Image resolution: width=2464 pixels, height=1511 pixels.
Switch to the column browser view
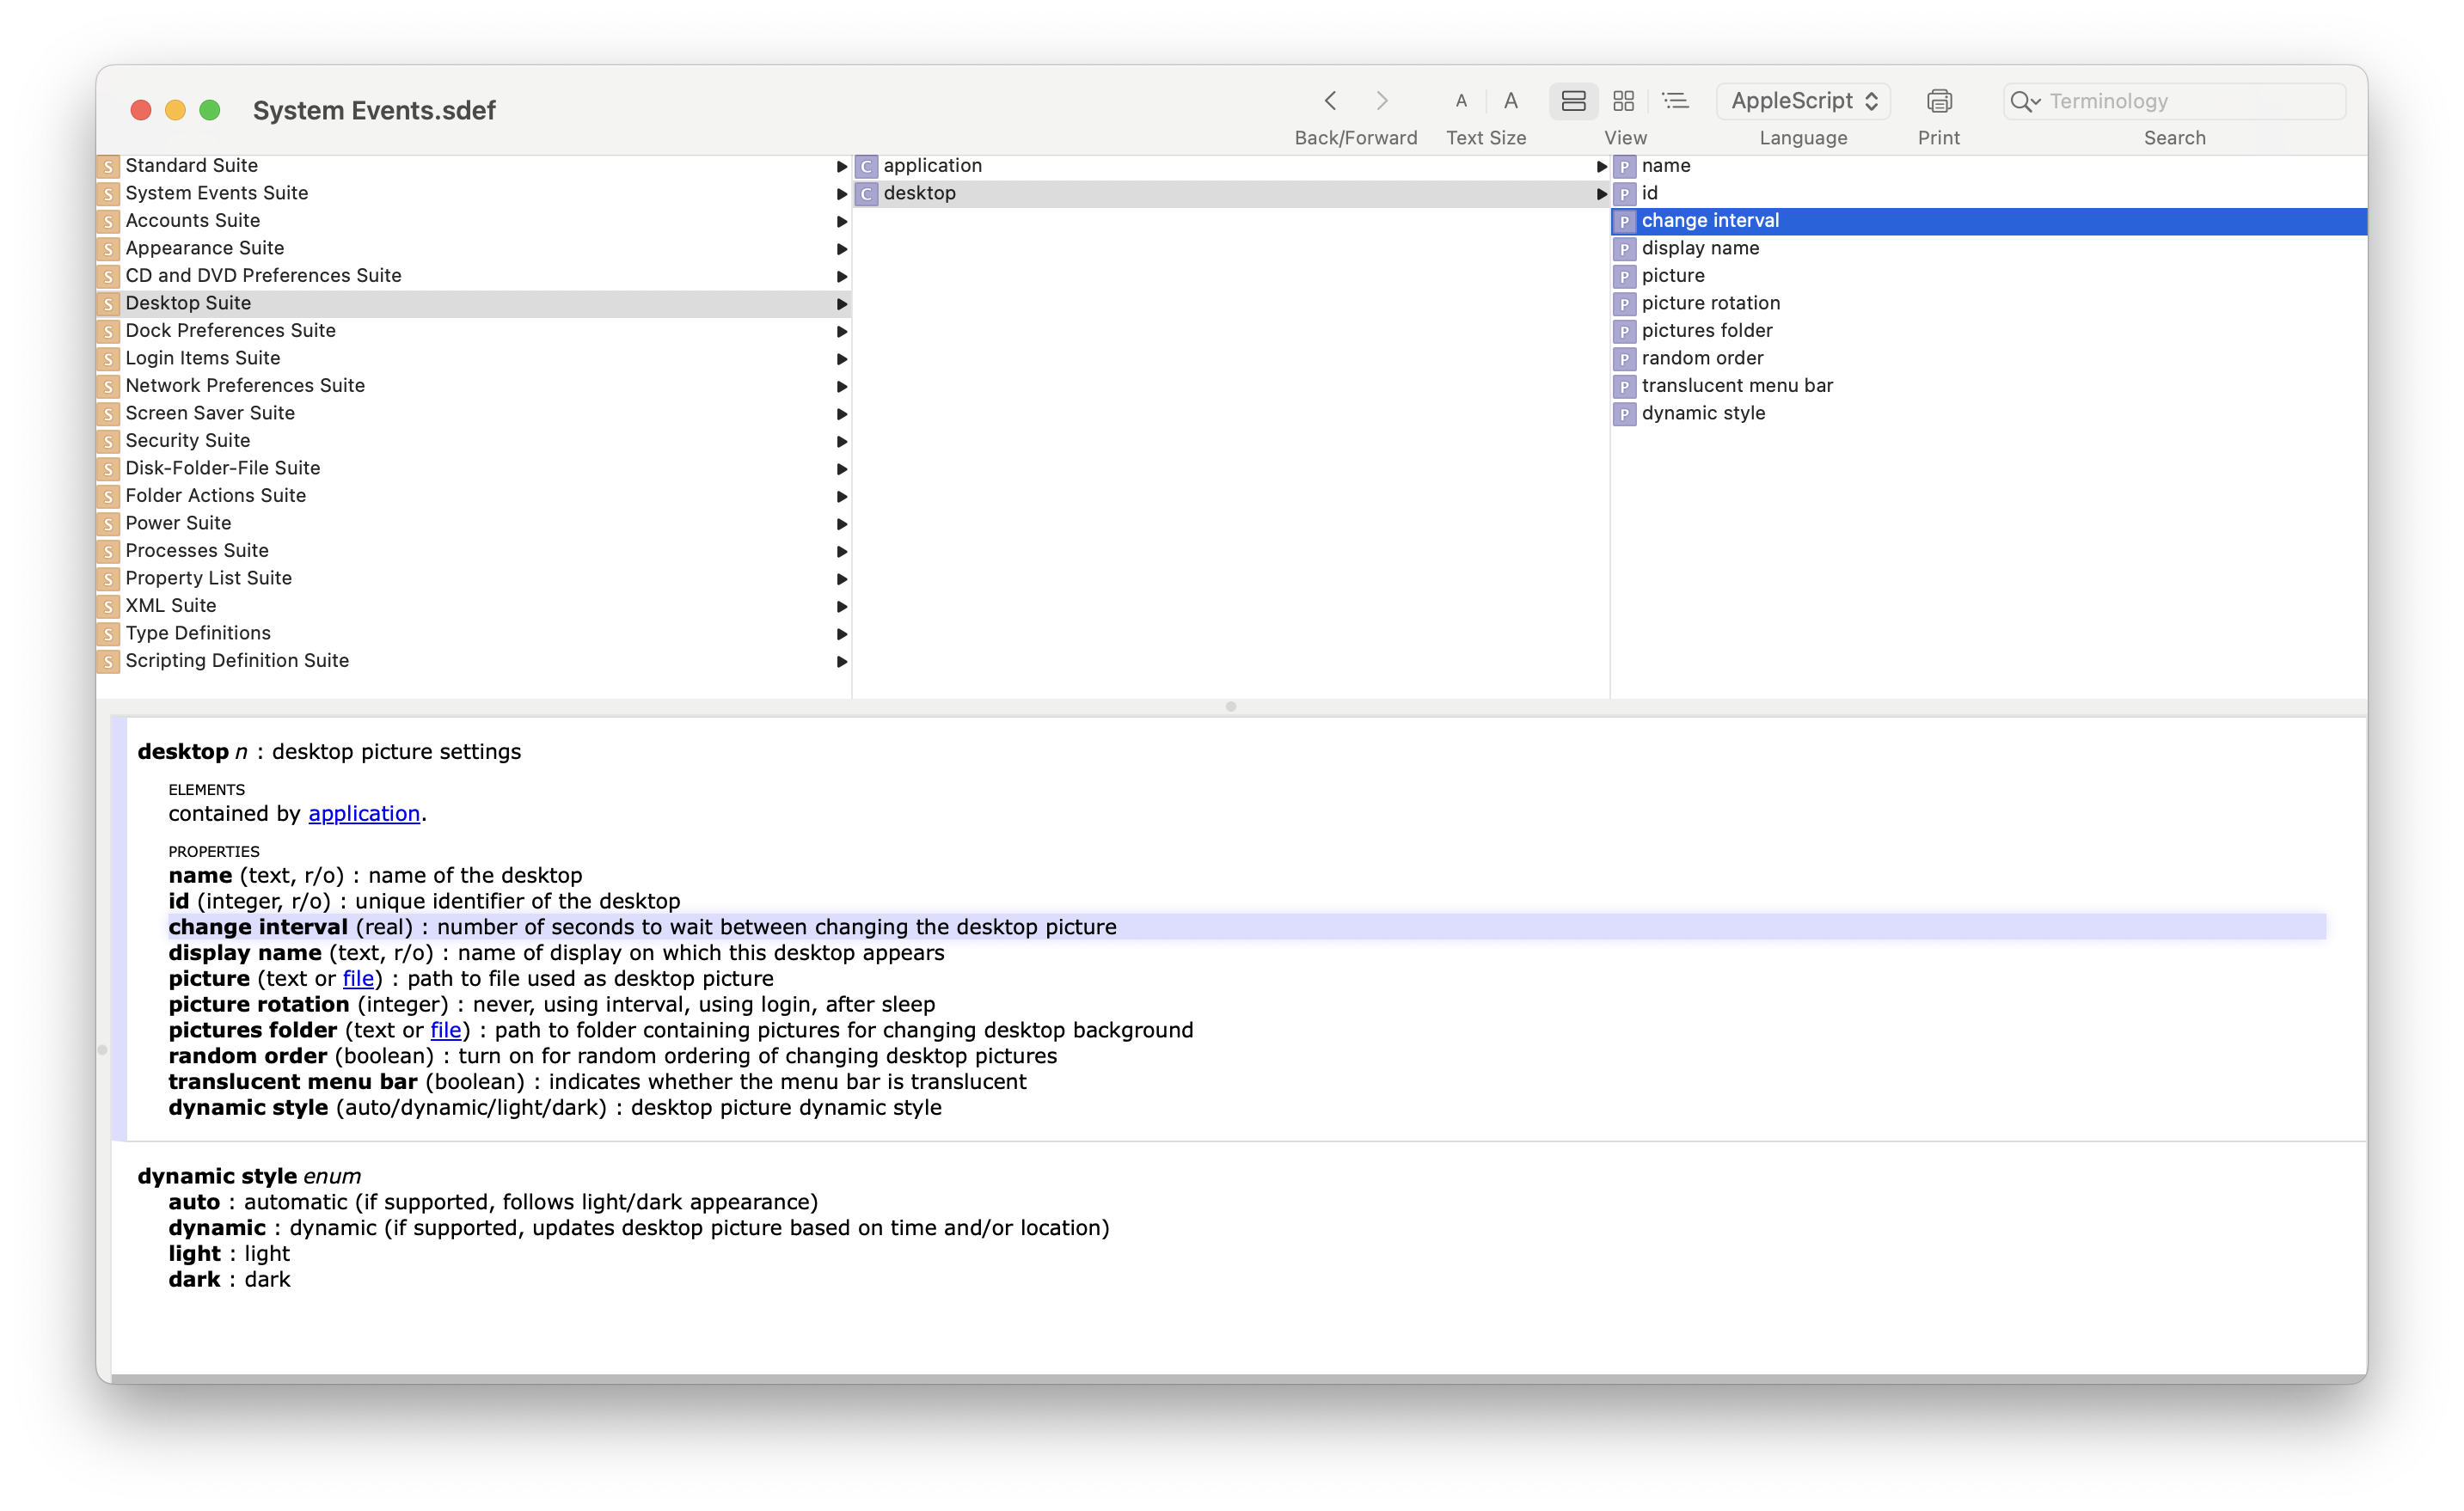[1574, 101]
